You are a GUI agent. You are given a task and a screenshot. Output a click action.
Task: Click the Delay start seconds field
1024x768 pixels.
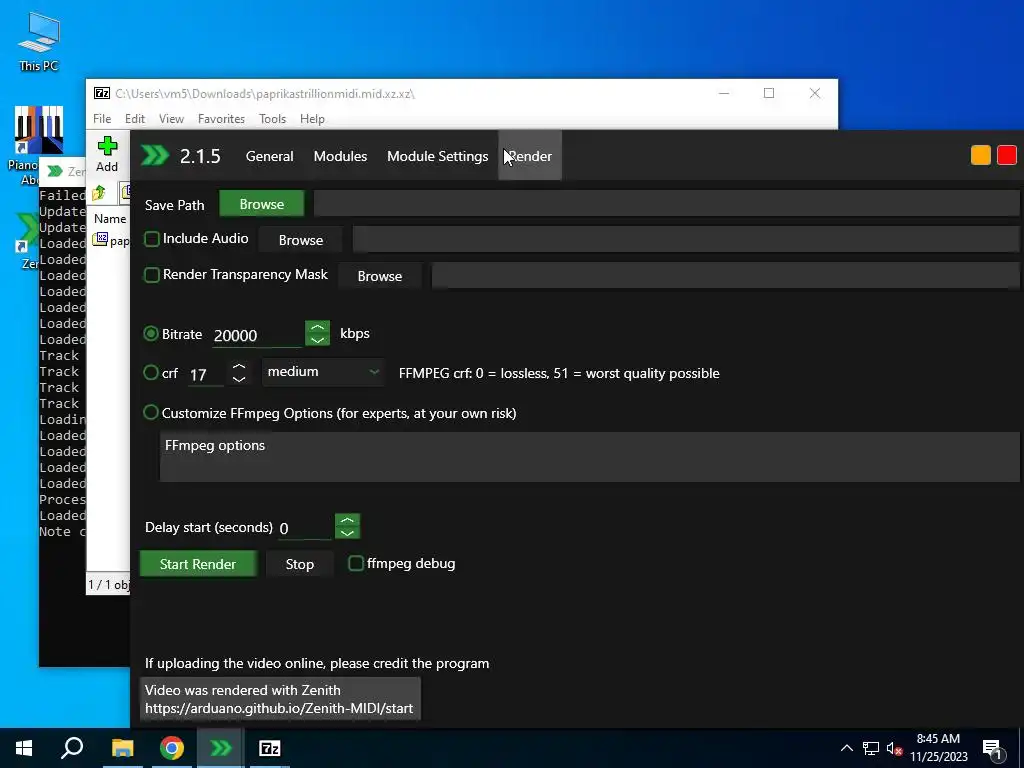coord(306,528)
